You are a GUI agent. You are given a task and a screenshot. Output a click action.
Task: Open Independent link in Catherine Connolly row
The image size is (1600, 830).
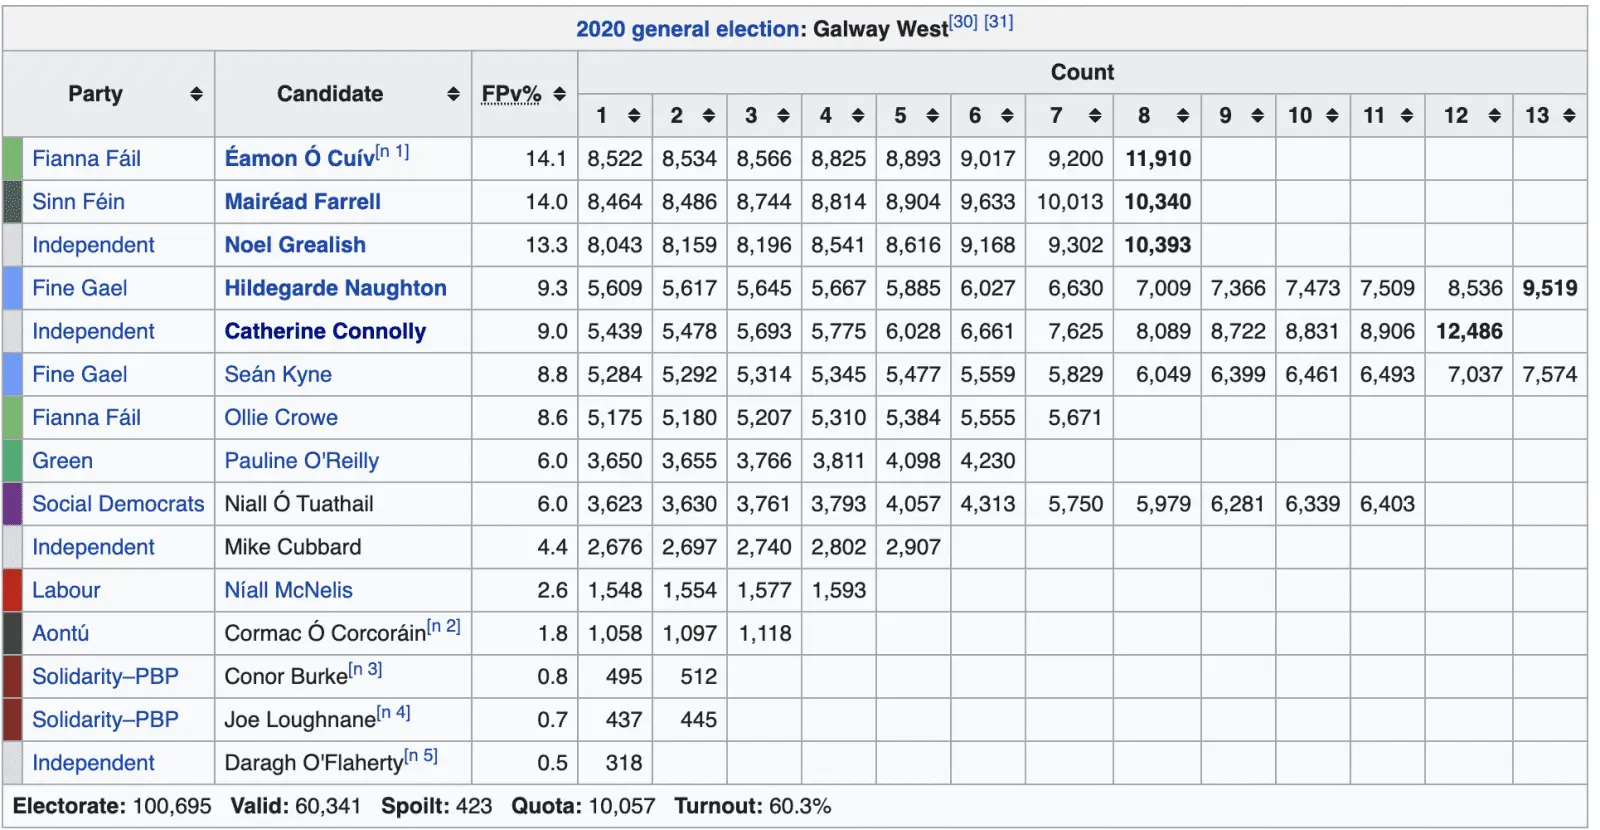point(93,331)
